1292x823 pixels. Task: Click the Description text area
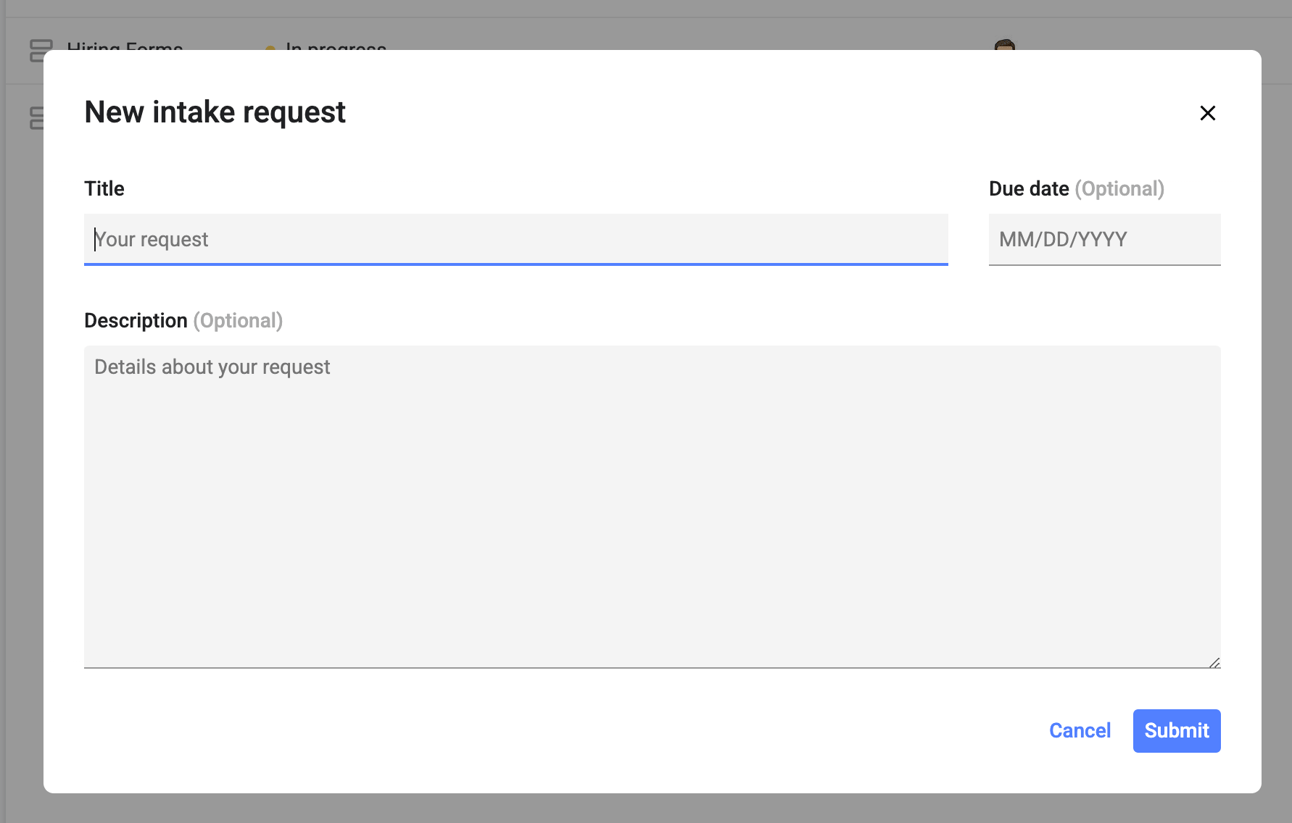[x=650, y=500]
